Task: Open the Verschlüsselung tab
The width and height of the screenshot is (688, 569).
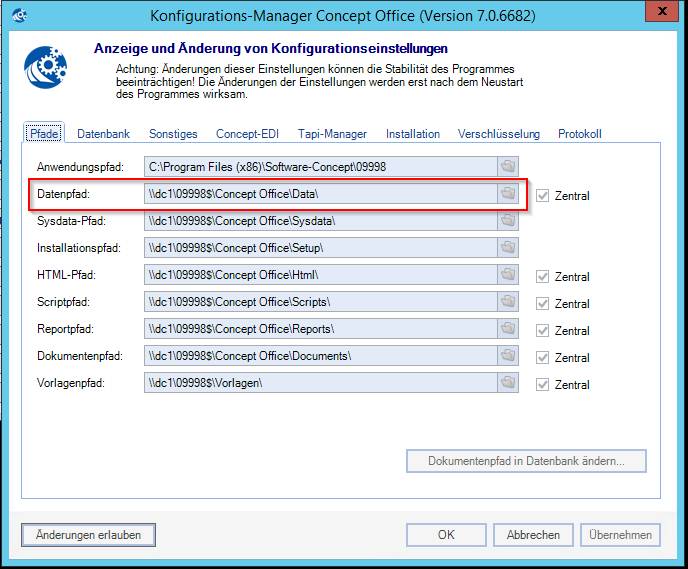Action: tap(499, 134)
